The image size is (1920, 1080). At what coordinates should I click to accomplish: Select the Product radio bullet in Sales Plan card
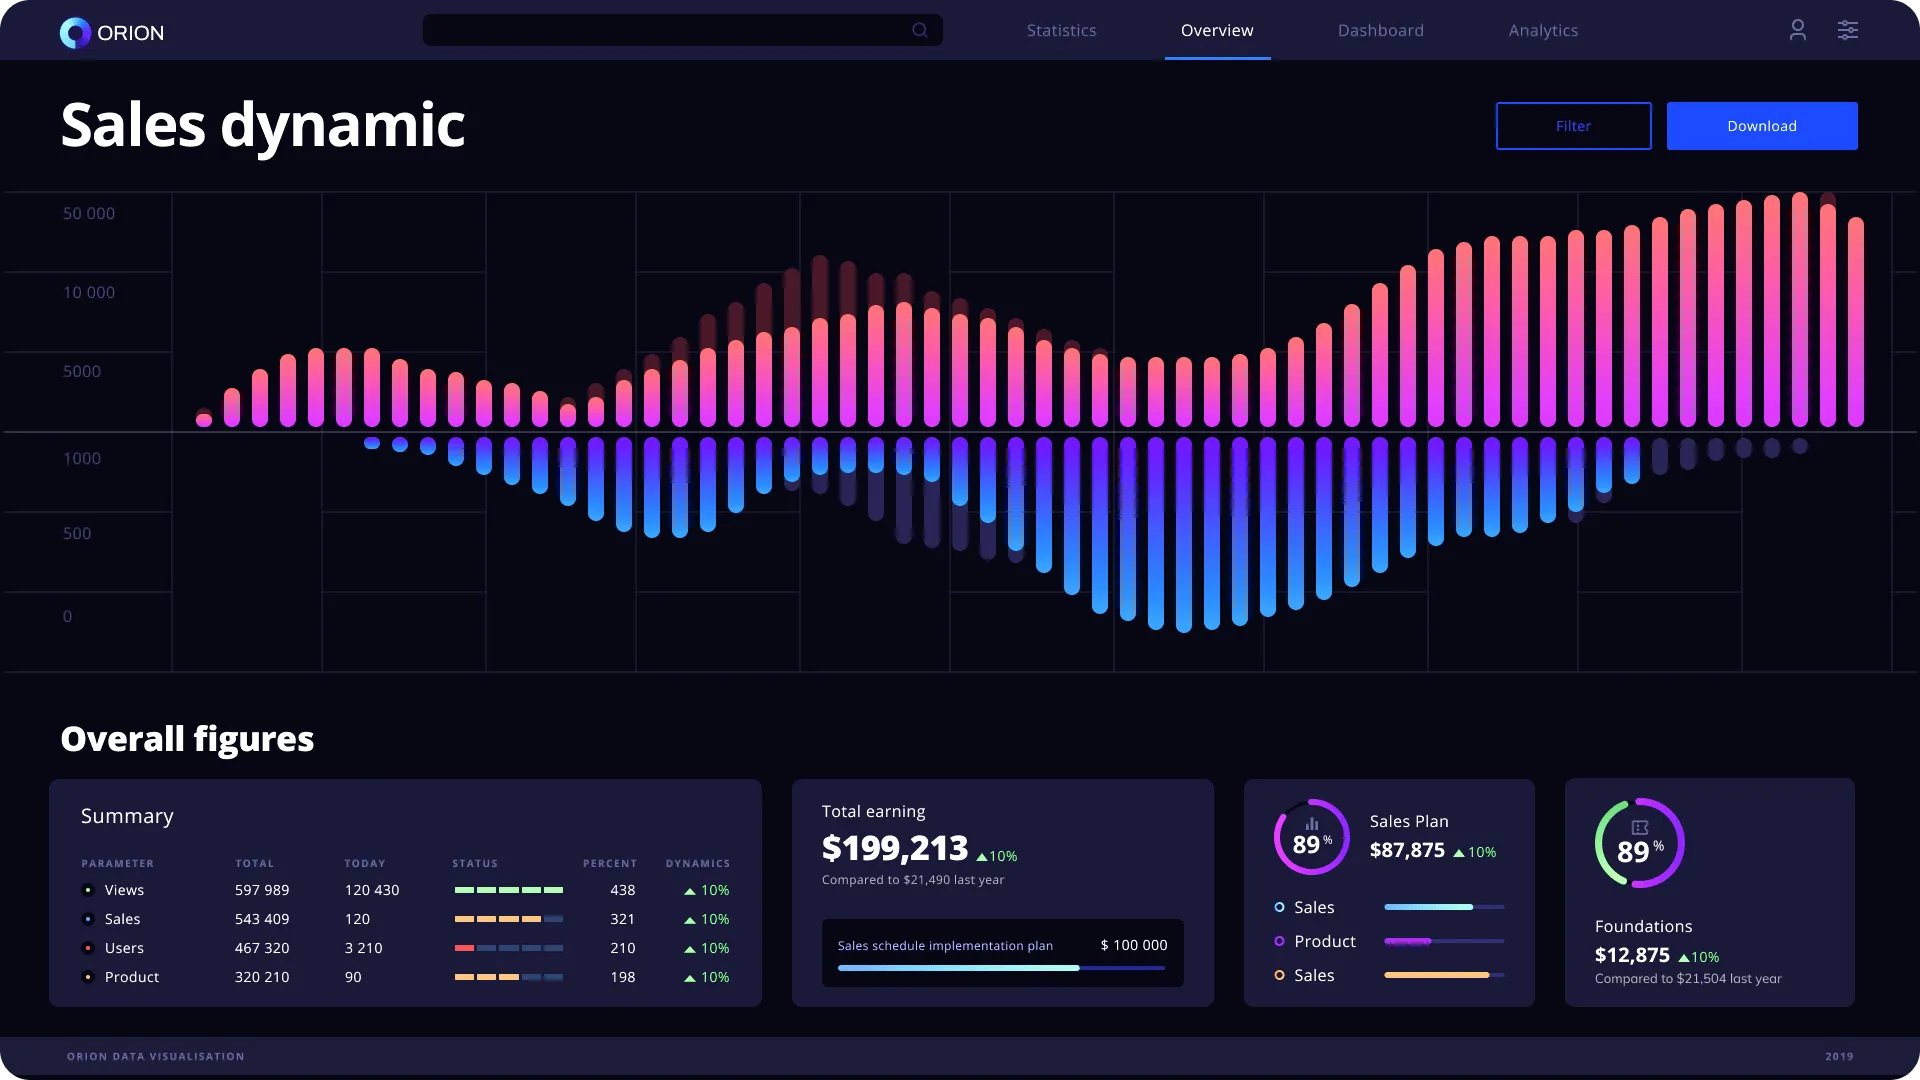[1277, 941]
